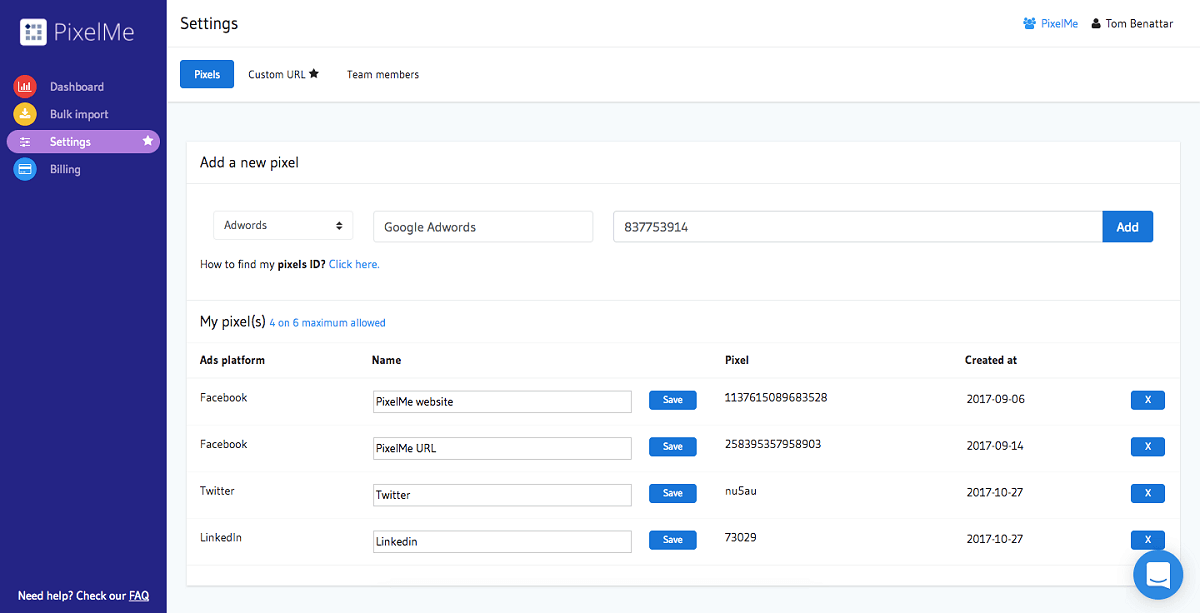Click the star icon next to Custom URL
Screen dimensions: 1200x613
(x=314, y=73)
